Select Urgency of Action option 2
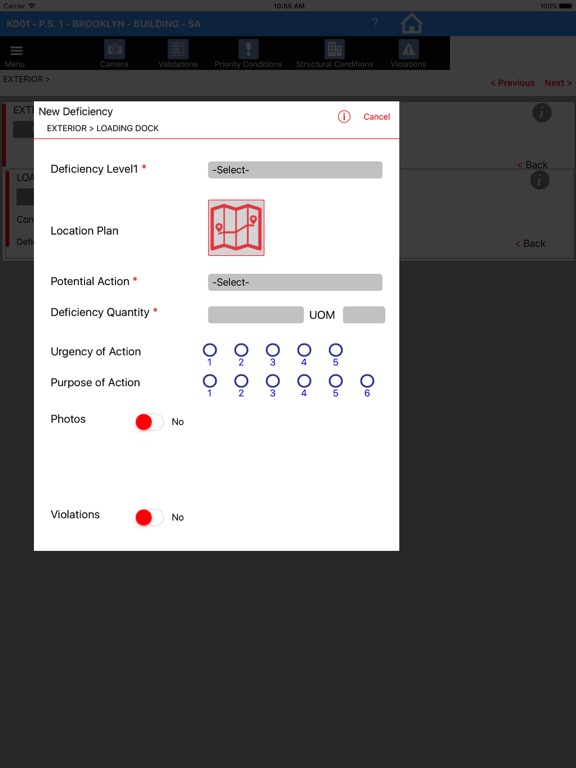576x768 pixels. pyautogui.click(x=241, y=350)
